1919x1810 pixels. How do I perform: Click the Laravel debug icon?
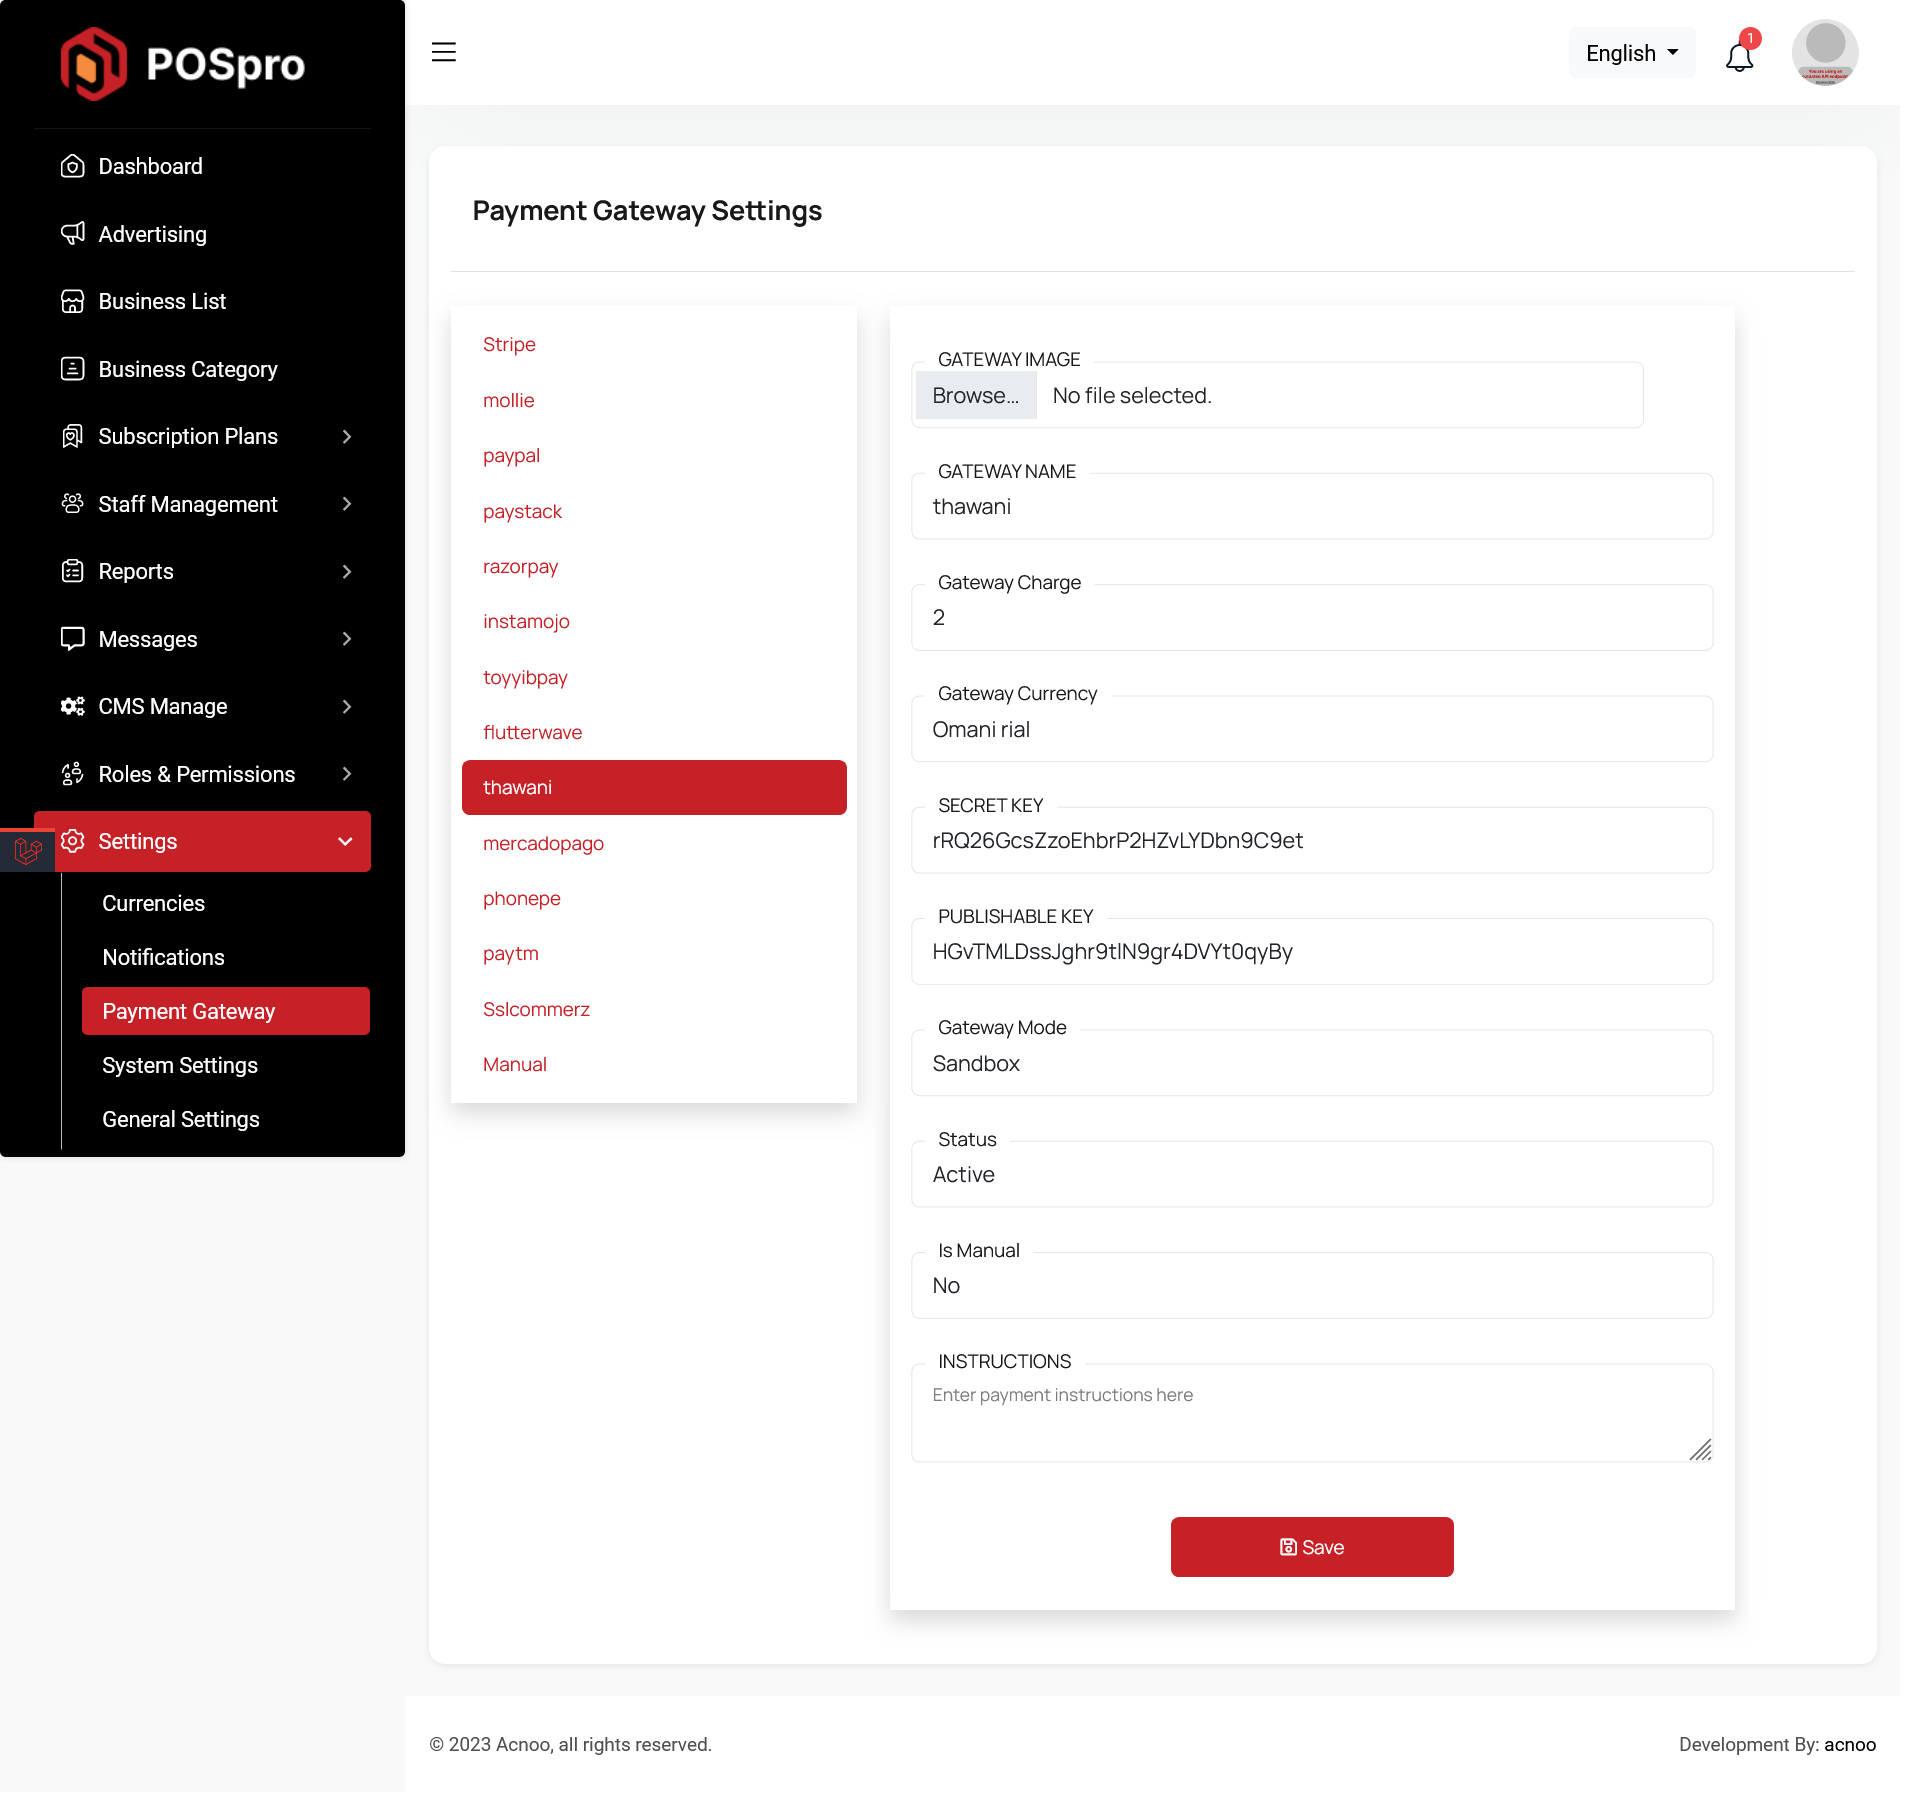[x=27, y=851]
